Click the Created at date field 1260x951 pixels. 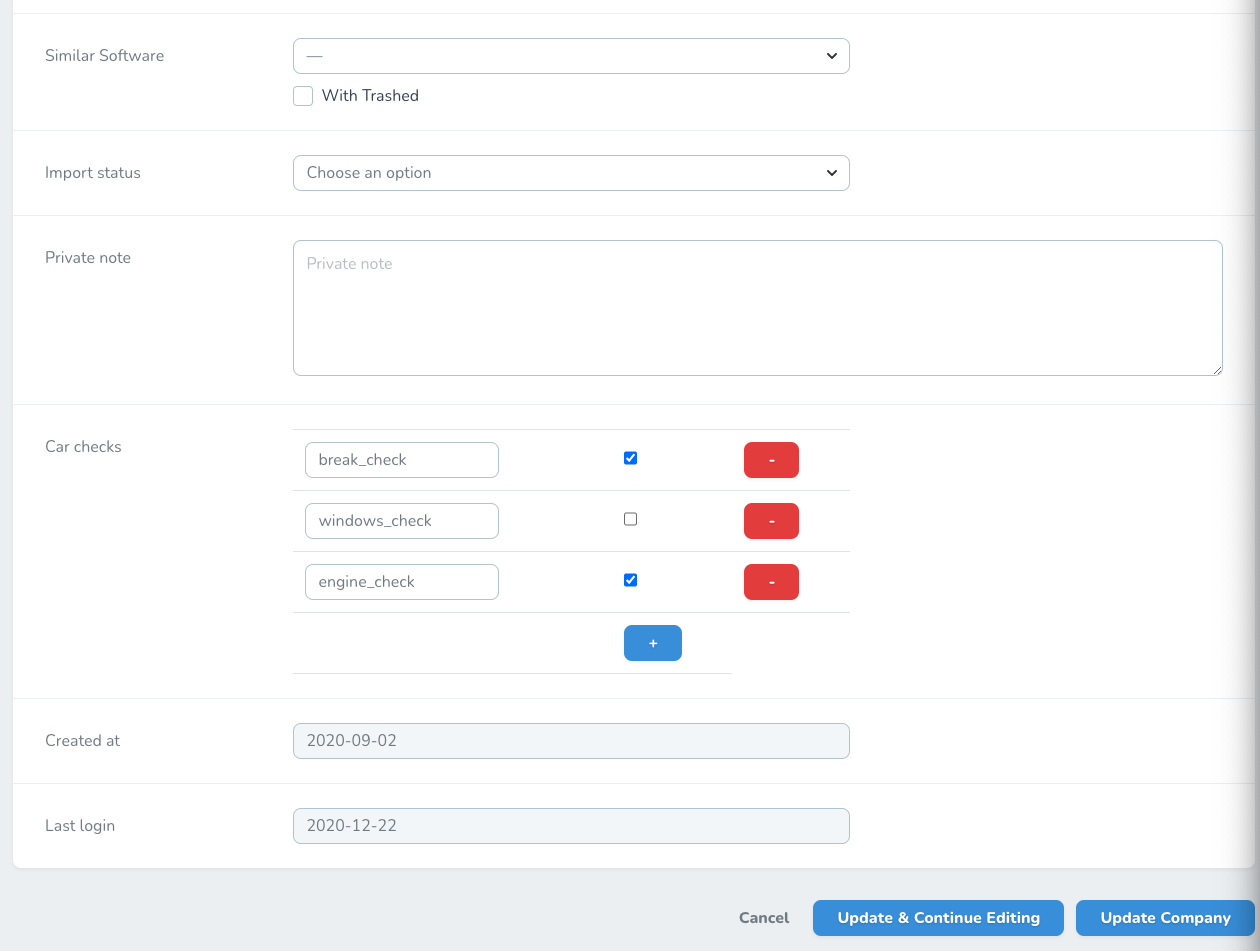tap(570, 741)
